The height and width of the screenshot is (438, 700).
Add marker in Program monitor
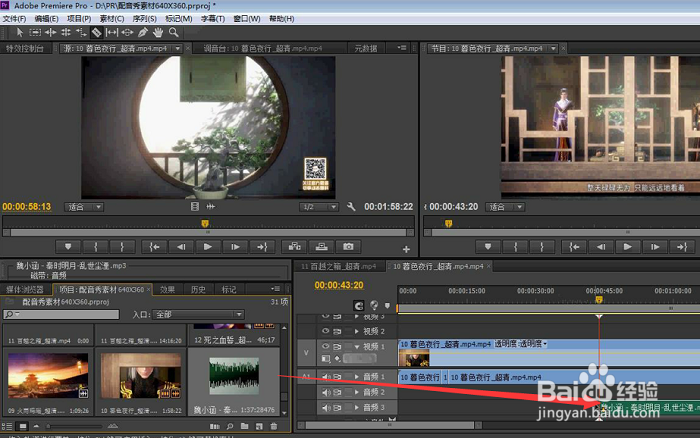point(488,246)
